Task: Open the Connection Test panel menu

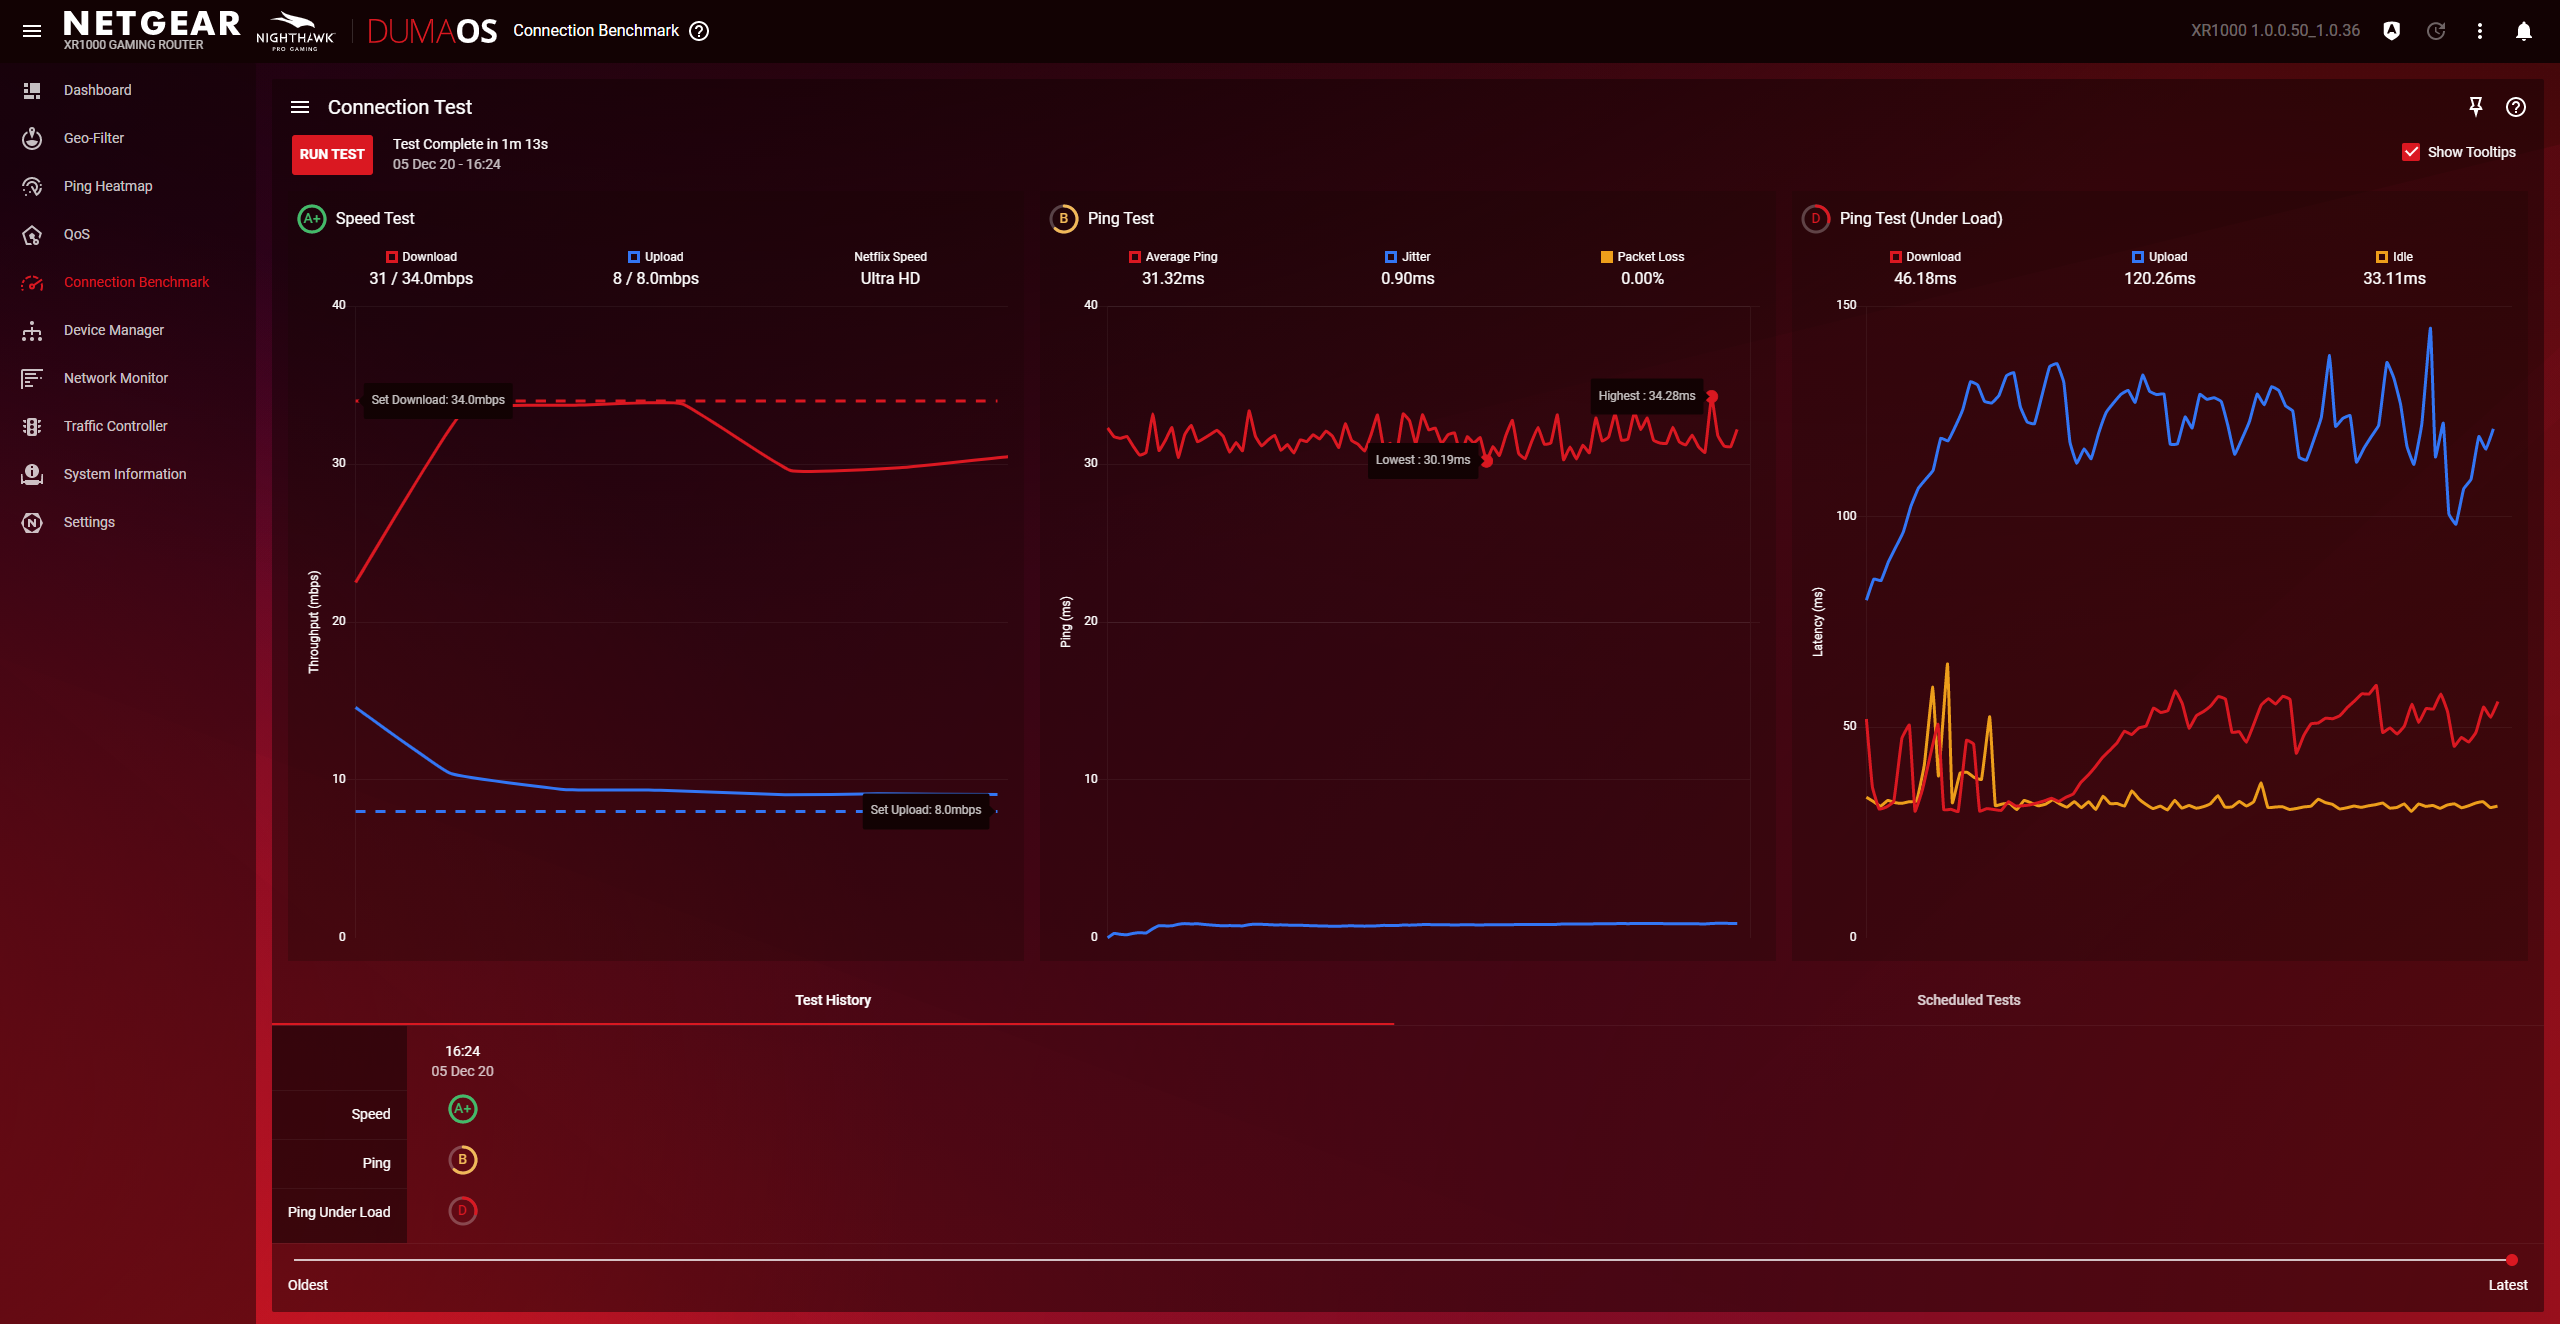Action: pyautogui.click(x=300, y=107)
